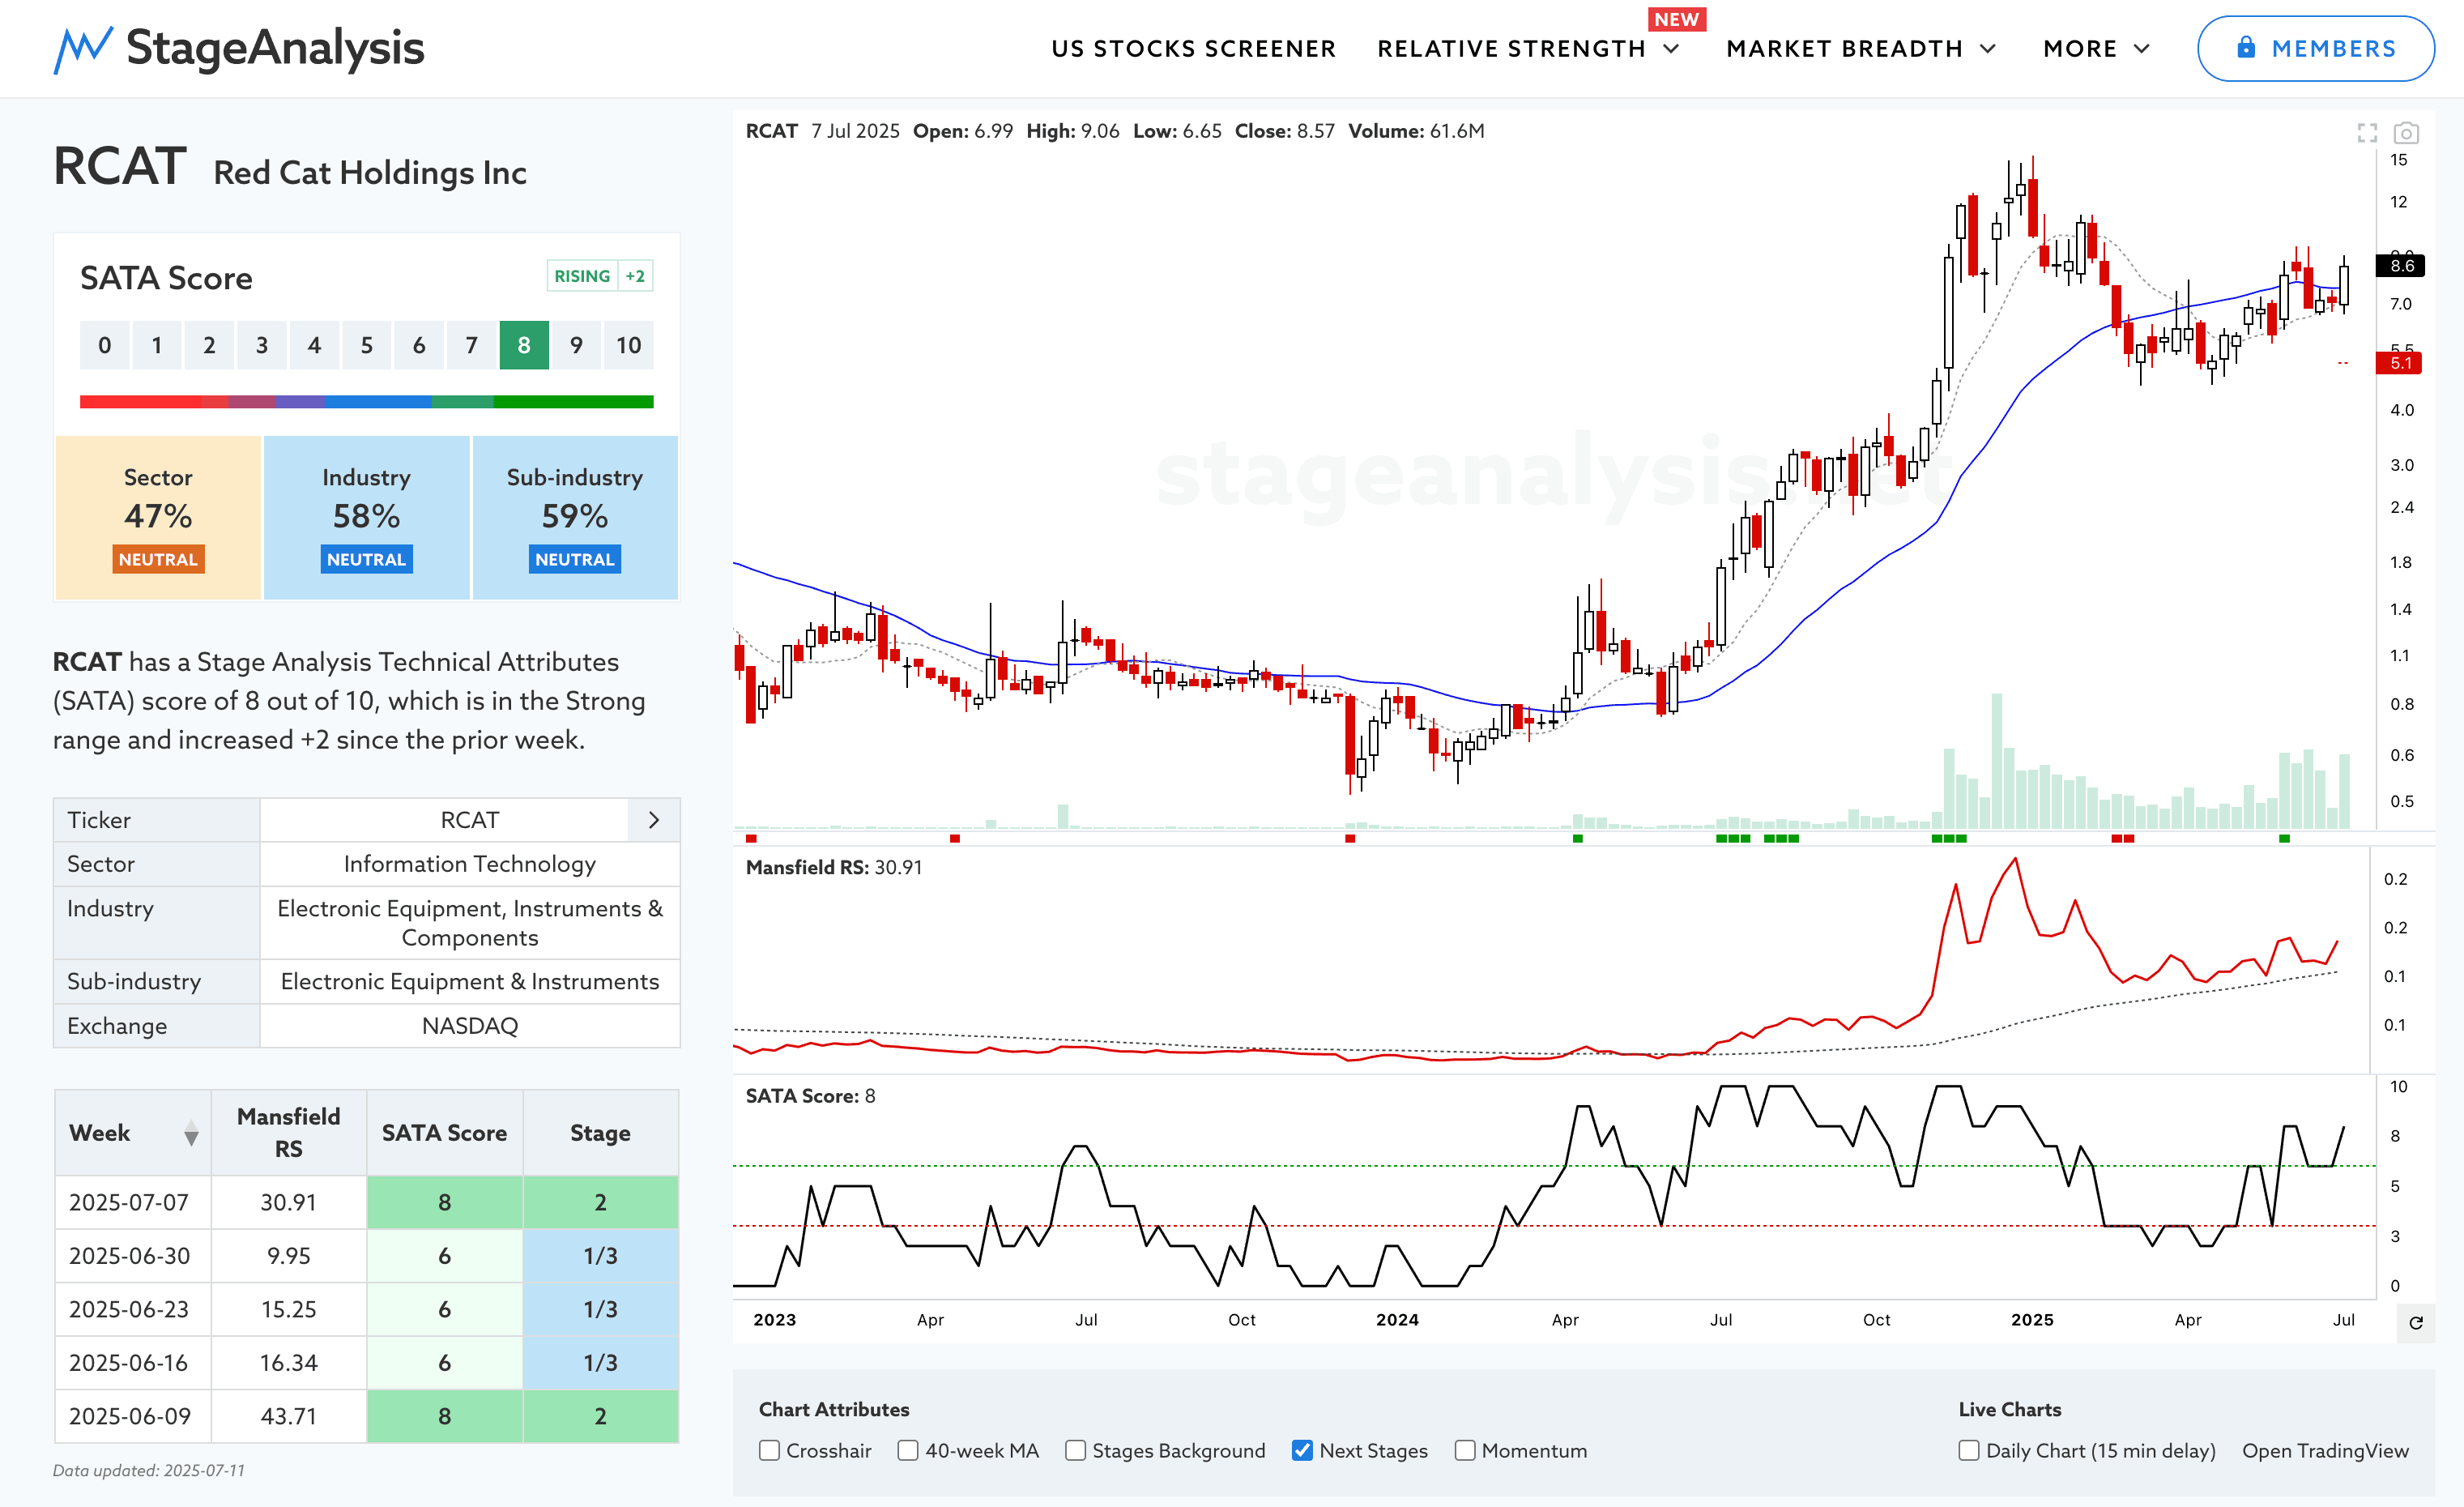
Task: Expand the Market Breadth dropdown chevron
Action: pos(1988,49)
